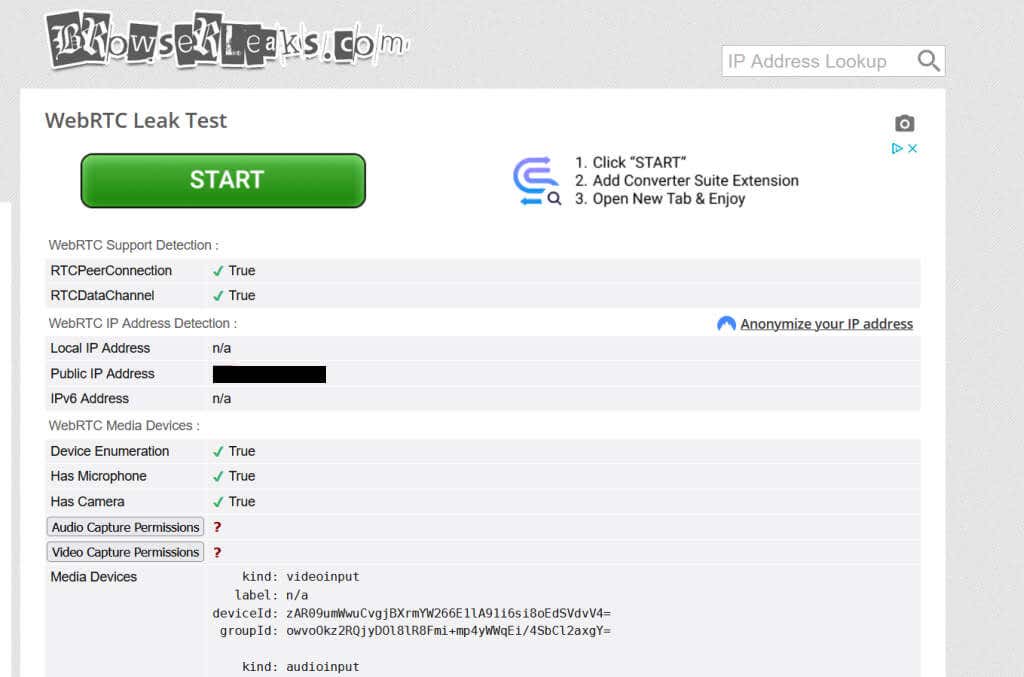Click the green checkmark next to RTCPeerConnection
Image resolution: width=1024 pixels, height=677 pixels.
(218, 271)
